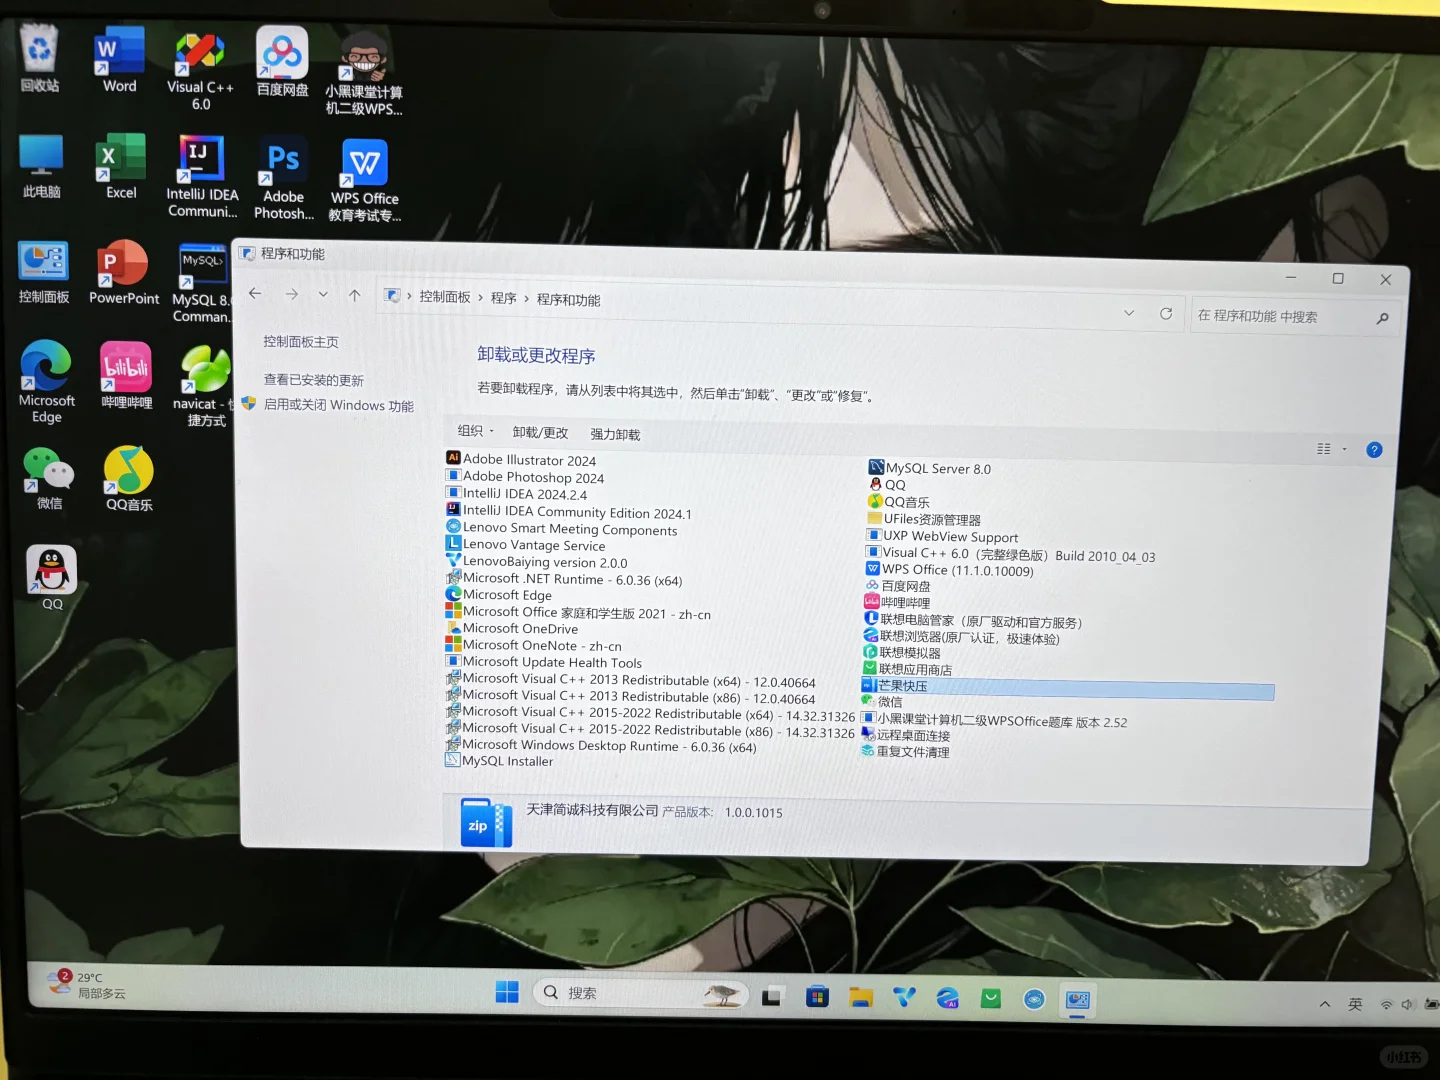Open the view options dropdown arrow

1345,449
